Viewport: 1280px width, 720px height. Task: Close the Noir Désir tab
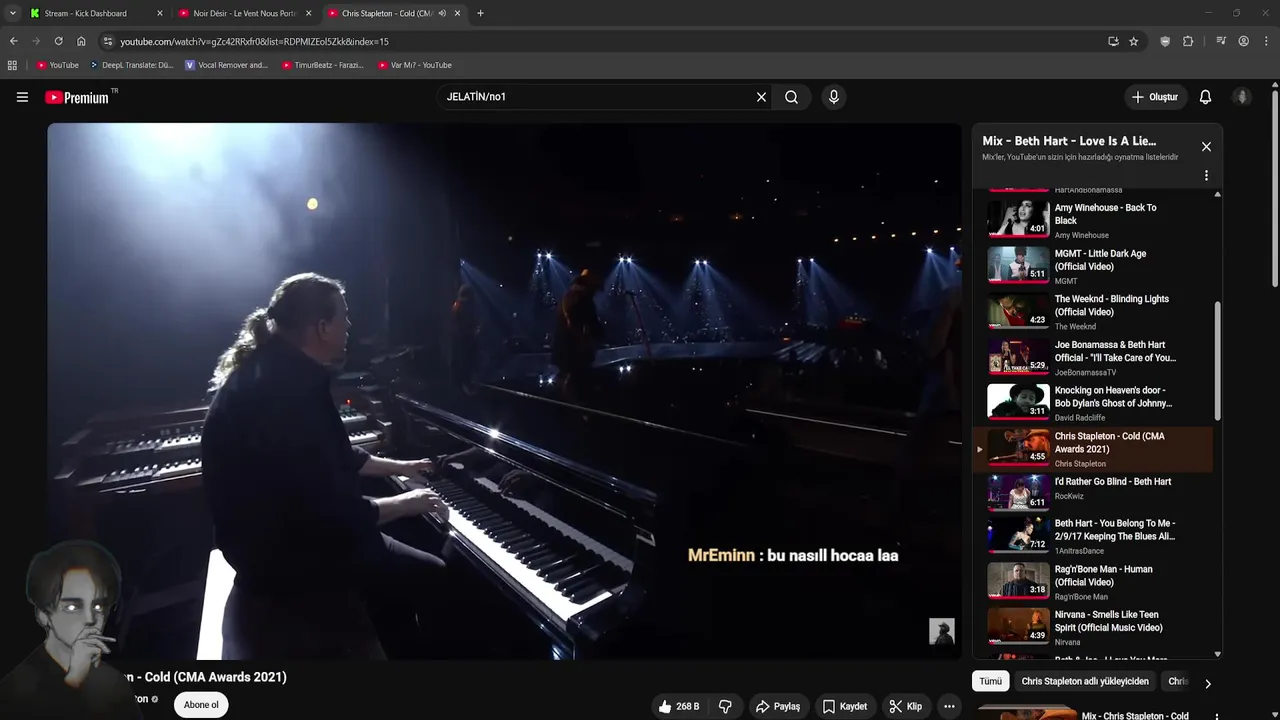pyautogui.click(x=308, y=14)
